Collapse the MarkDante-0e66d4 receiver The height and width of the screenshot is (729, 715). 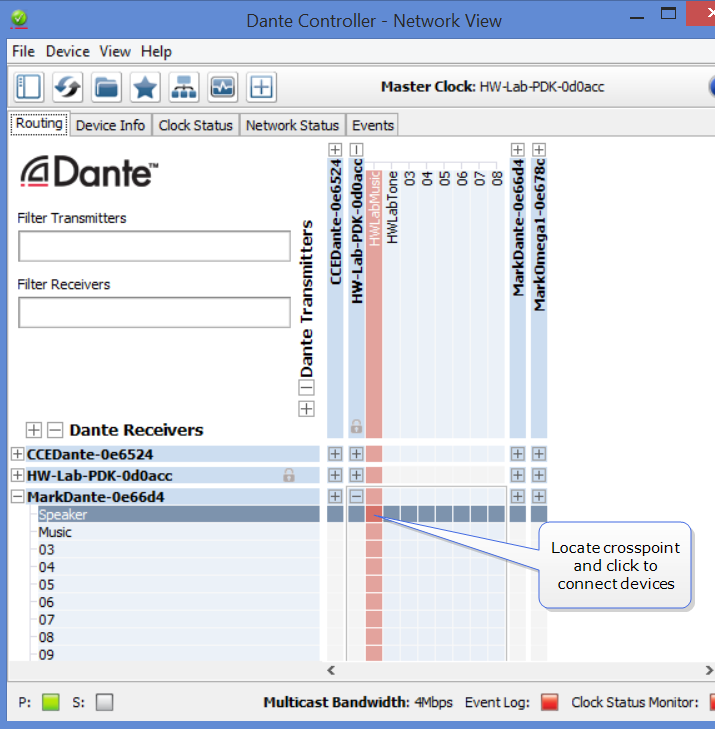click(x=17, y=496)
